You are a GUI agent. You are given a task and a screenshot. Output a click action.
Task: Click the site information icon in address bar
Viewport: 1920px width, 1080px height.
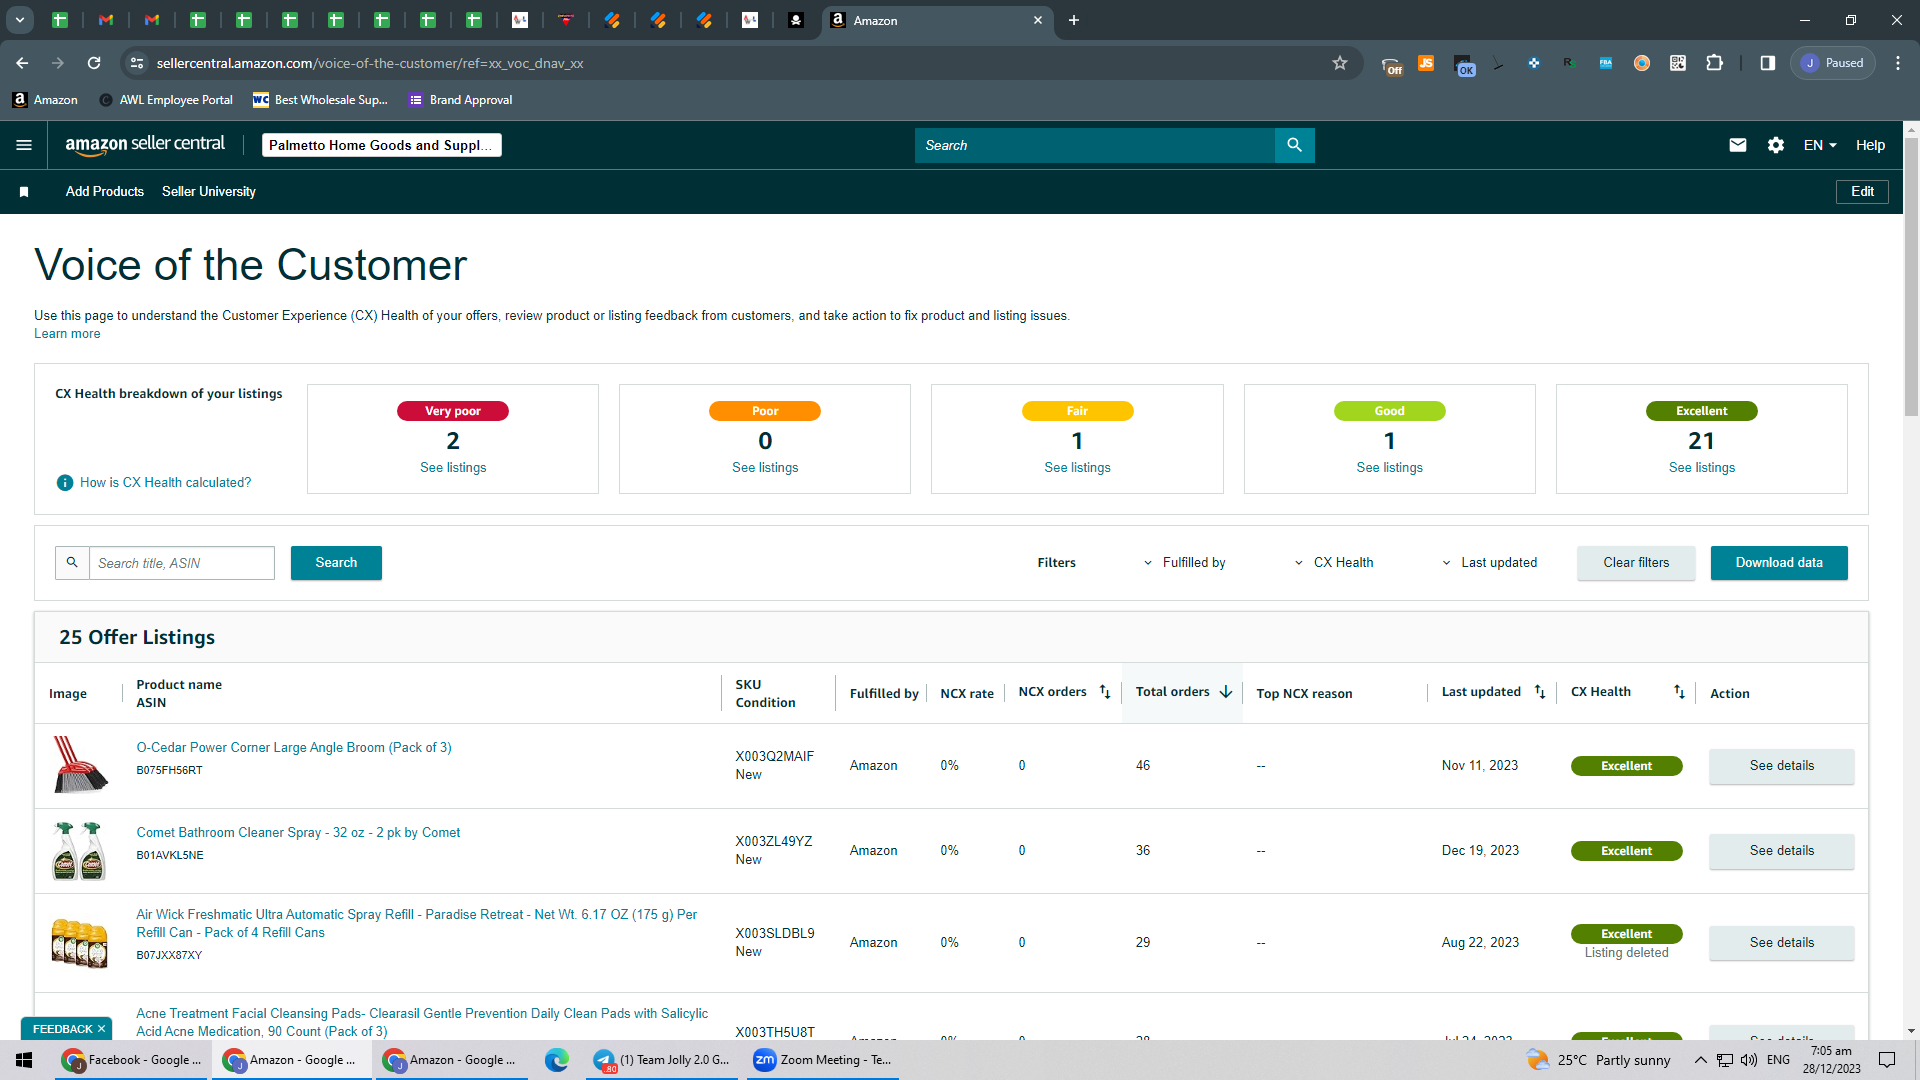137,63
